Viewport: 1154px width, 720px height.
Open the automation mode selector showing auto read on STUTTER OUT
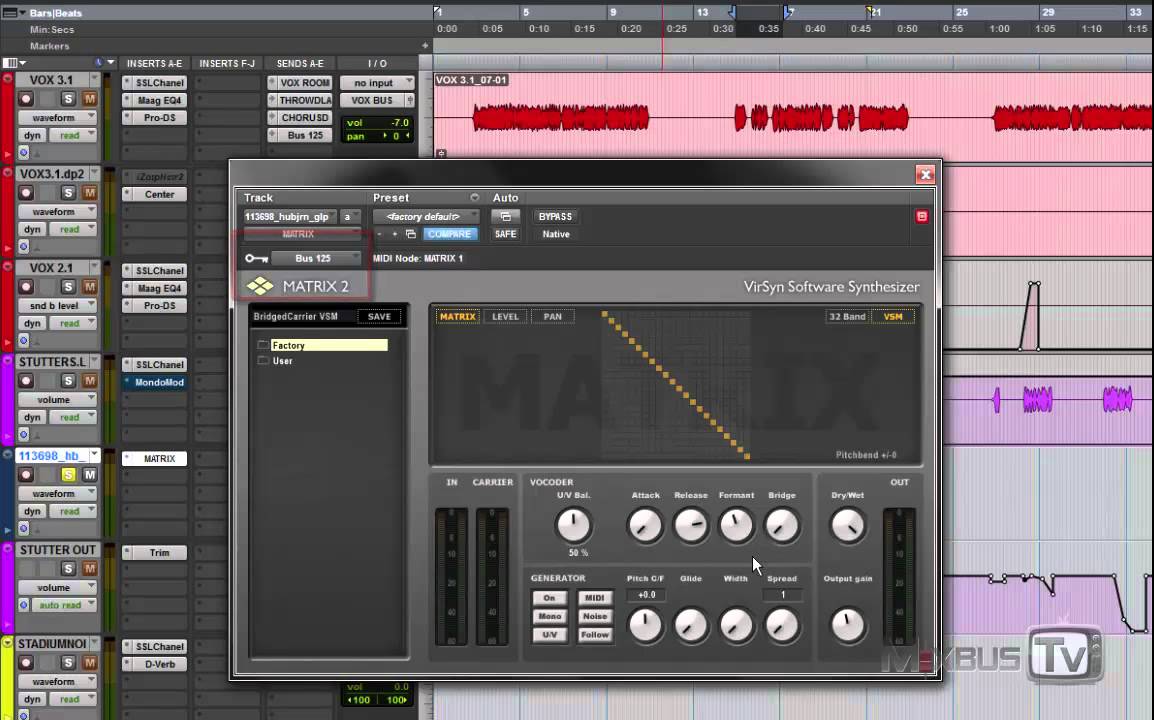[x=65, y=605]
